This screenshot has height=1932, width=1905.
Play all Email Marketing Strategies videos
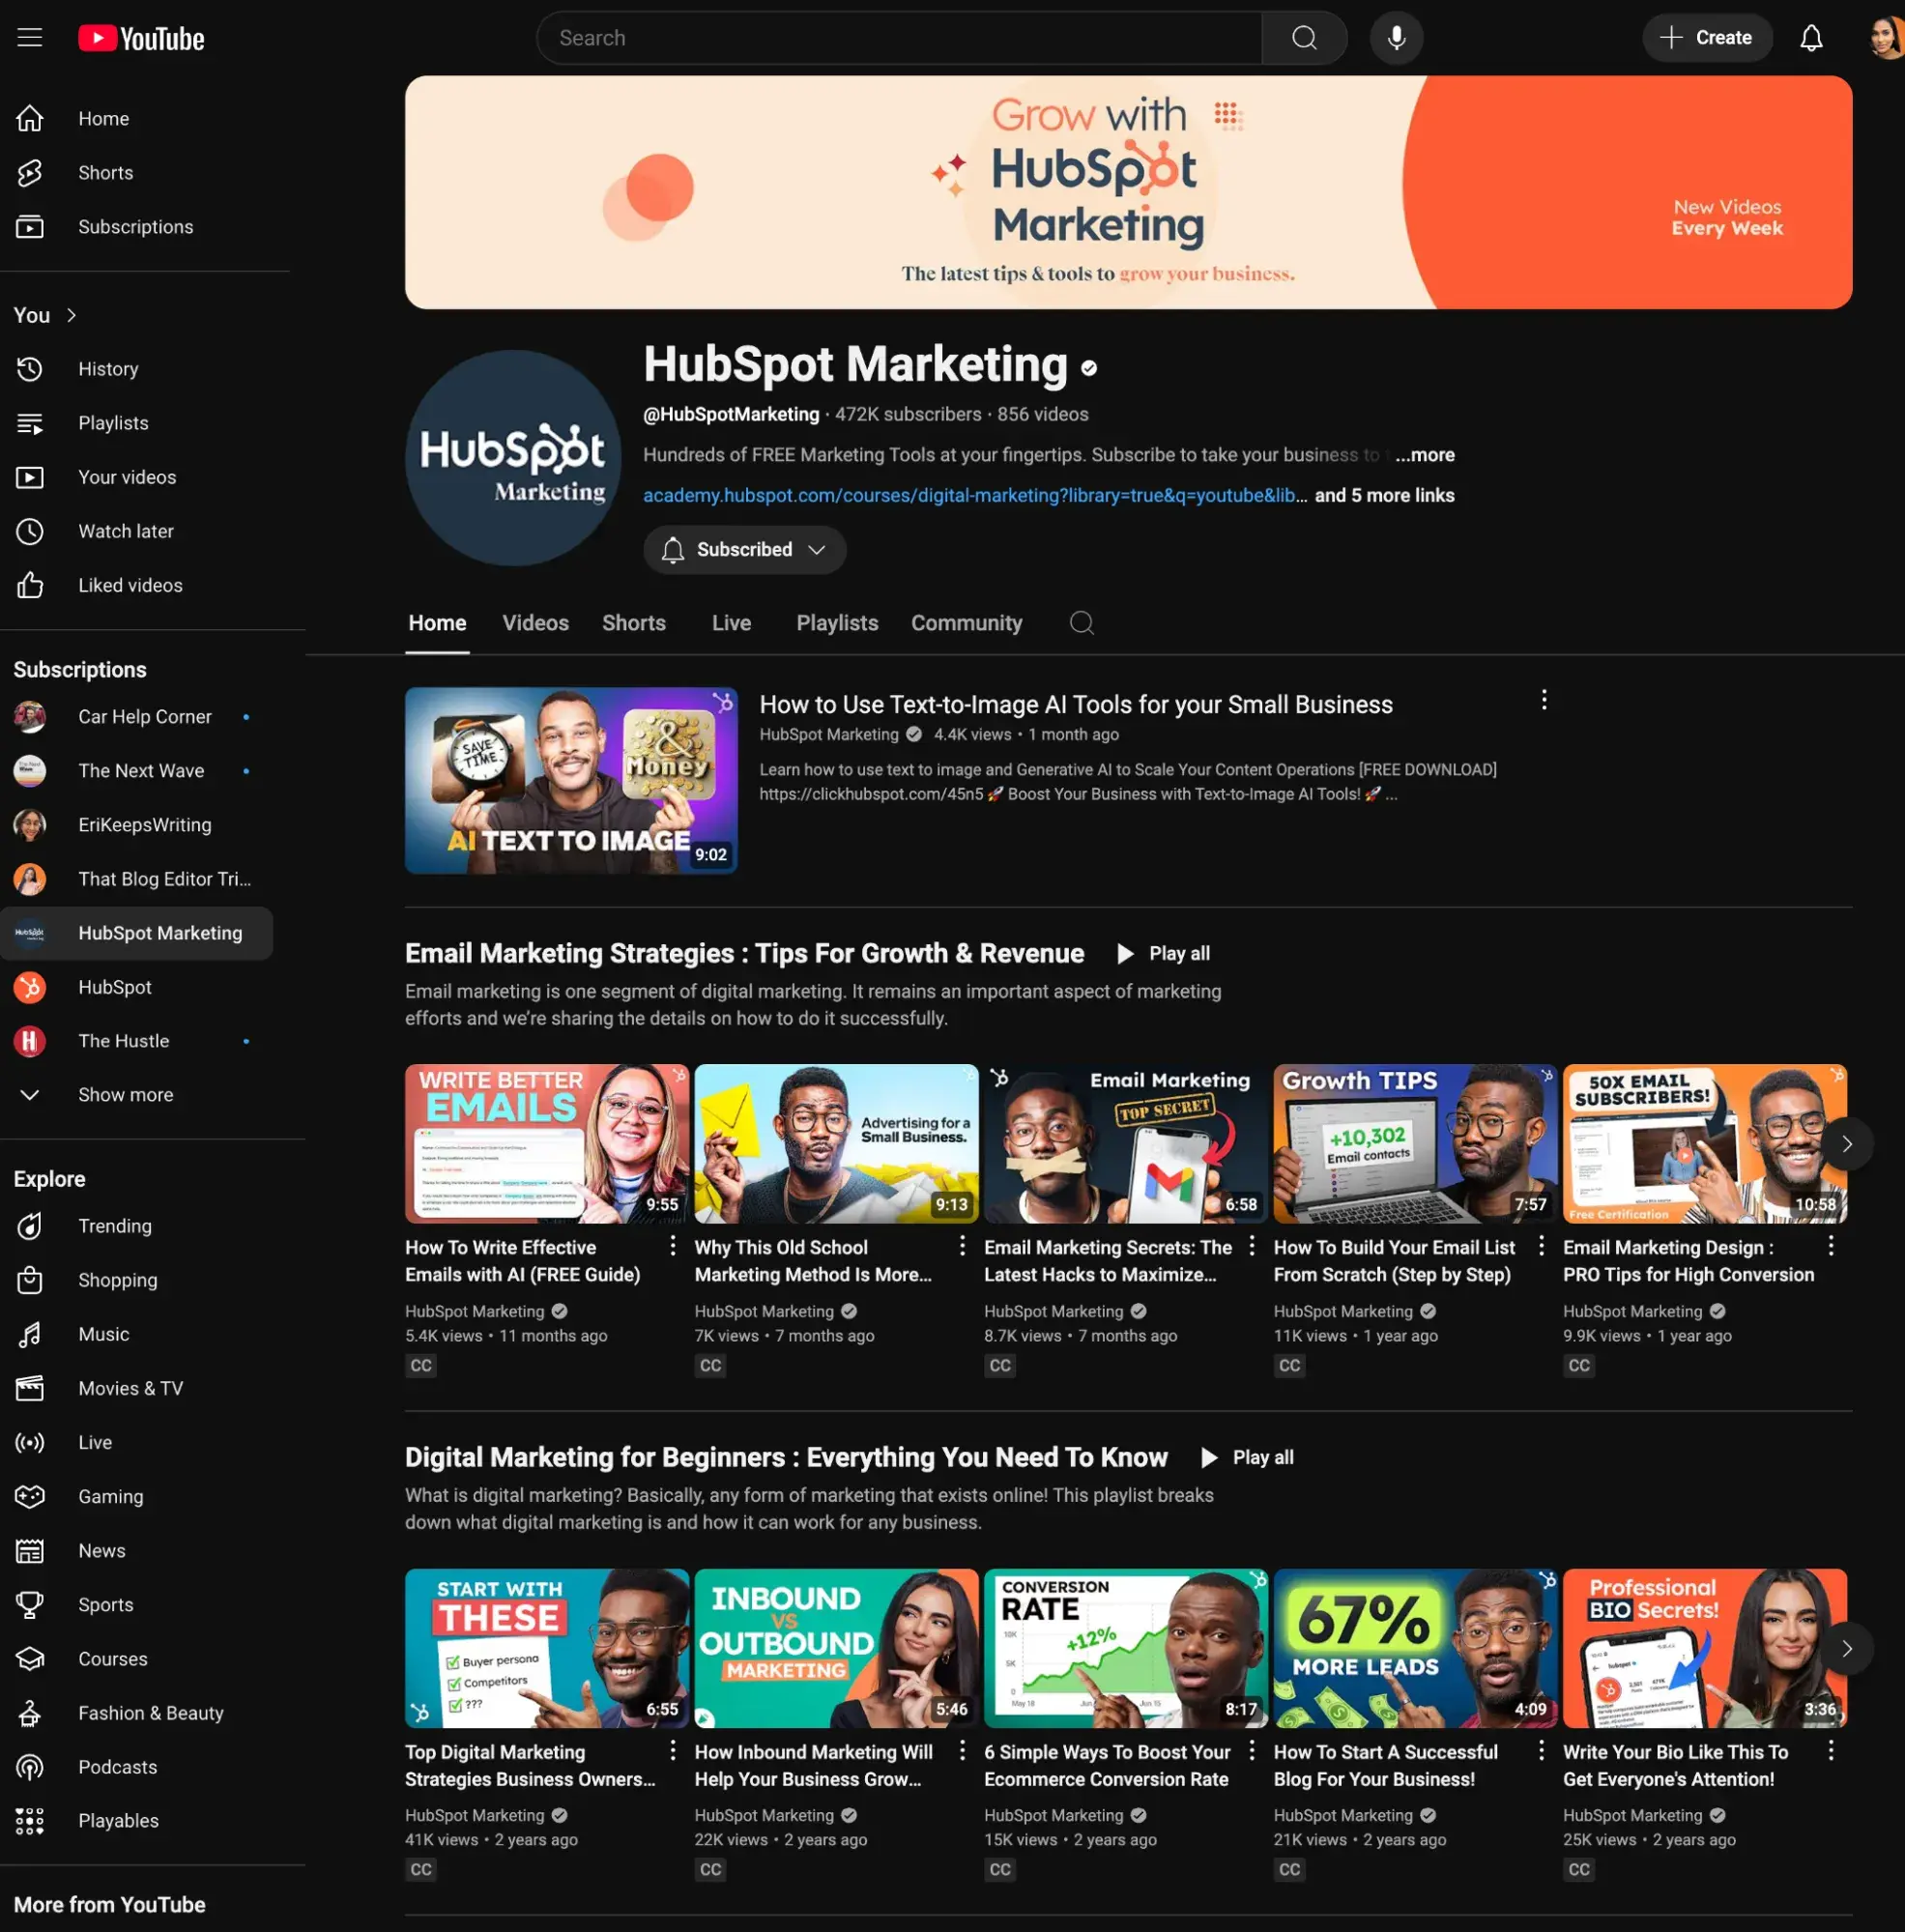click(x=1163, y=953)
